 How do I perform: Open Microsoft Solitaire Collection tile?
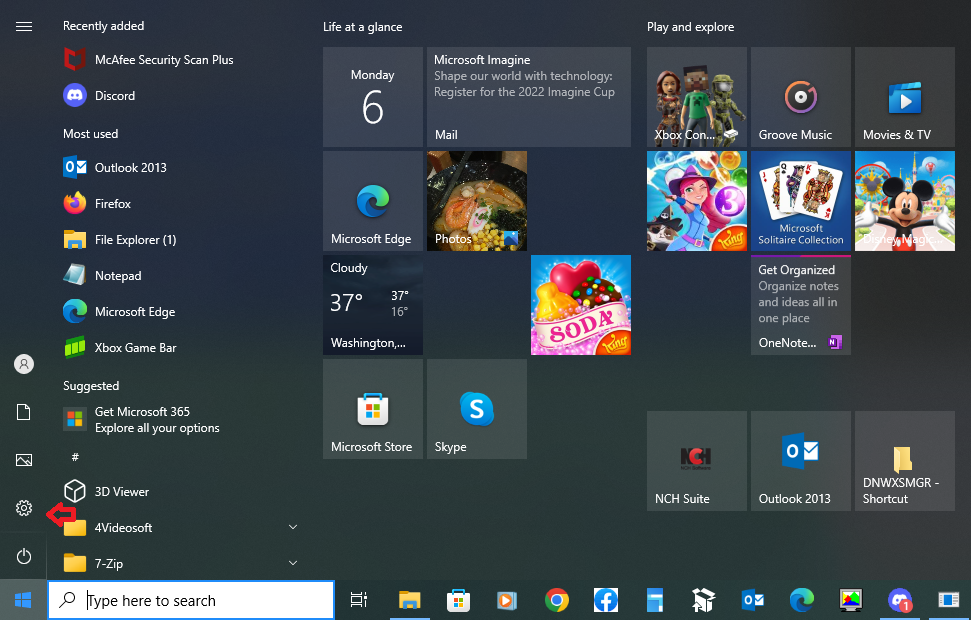pyautogui.click(x=801, y=201)
